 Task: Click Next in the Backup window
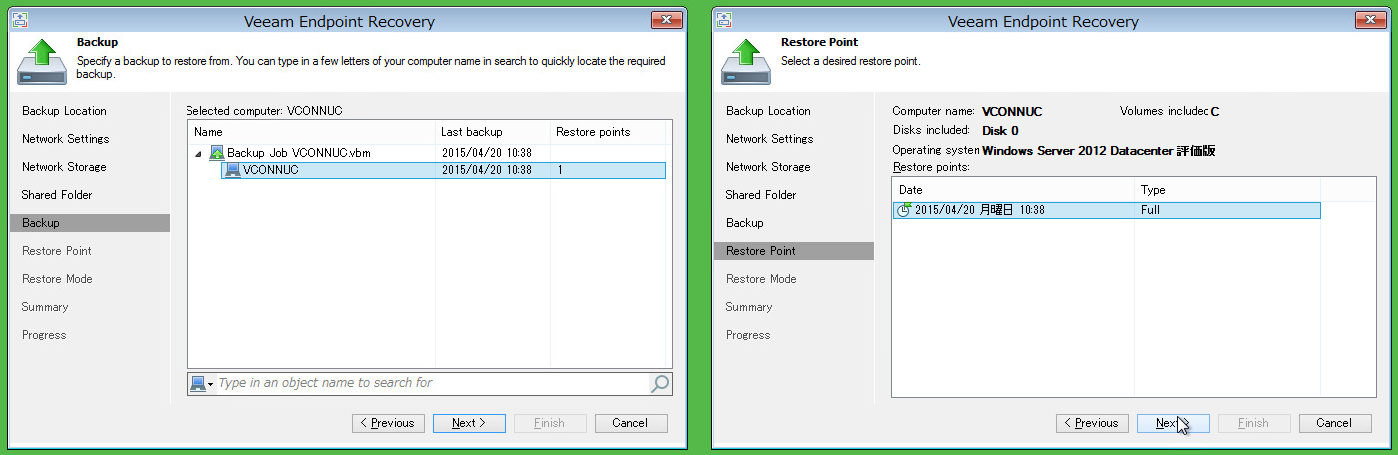[469, 423]
